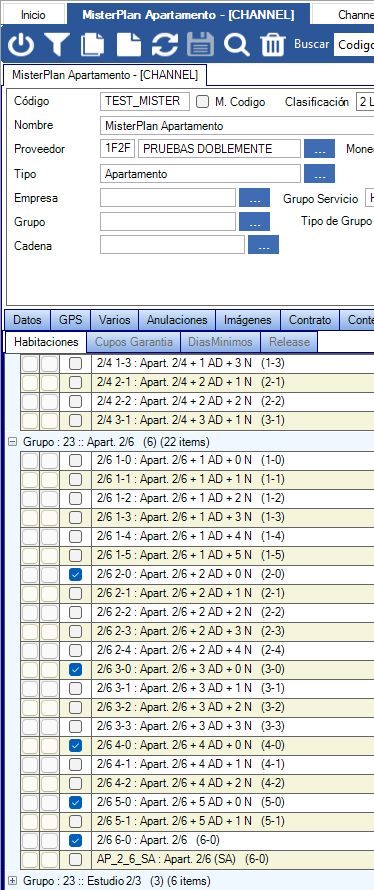Uncheck the 2/6 2-0 room checkbox

pyautogui.click(x=75, y=574)
